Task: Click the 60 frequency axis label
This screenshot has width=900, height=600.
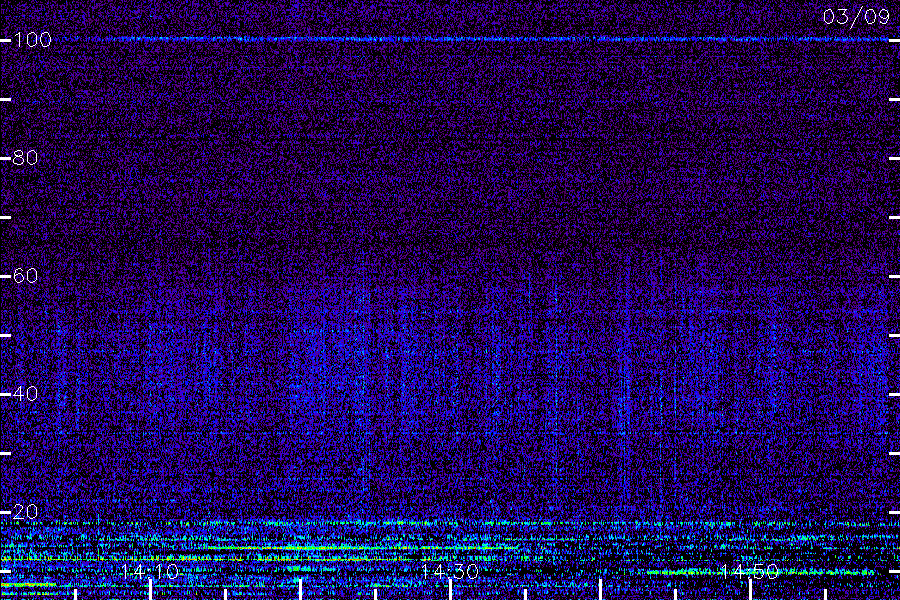Action: pyautogui.click(x=25, y=276)
